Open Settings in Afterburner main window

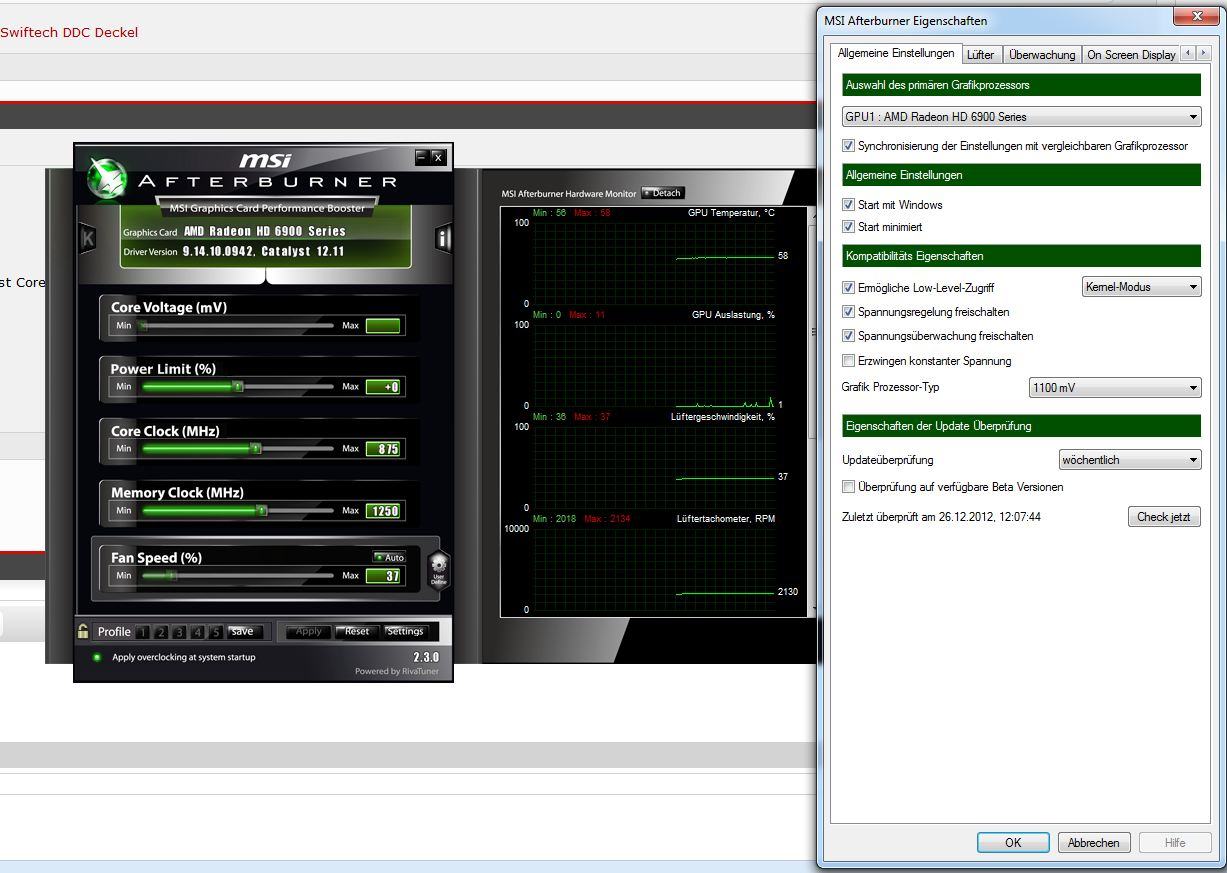tap(405, 632)
